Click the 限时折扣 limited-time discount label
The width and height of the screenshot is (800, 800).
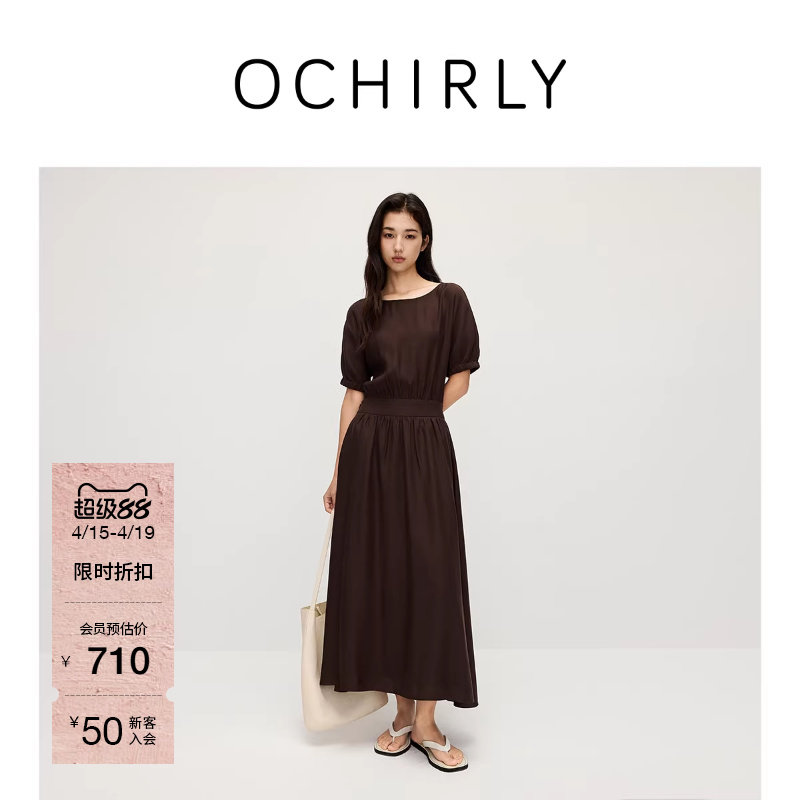click(x=113, y=571)
